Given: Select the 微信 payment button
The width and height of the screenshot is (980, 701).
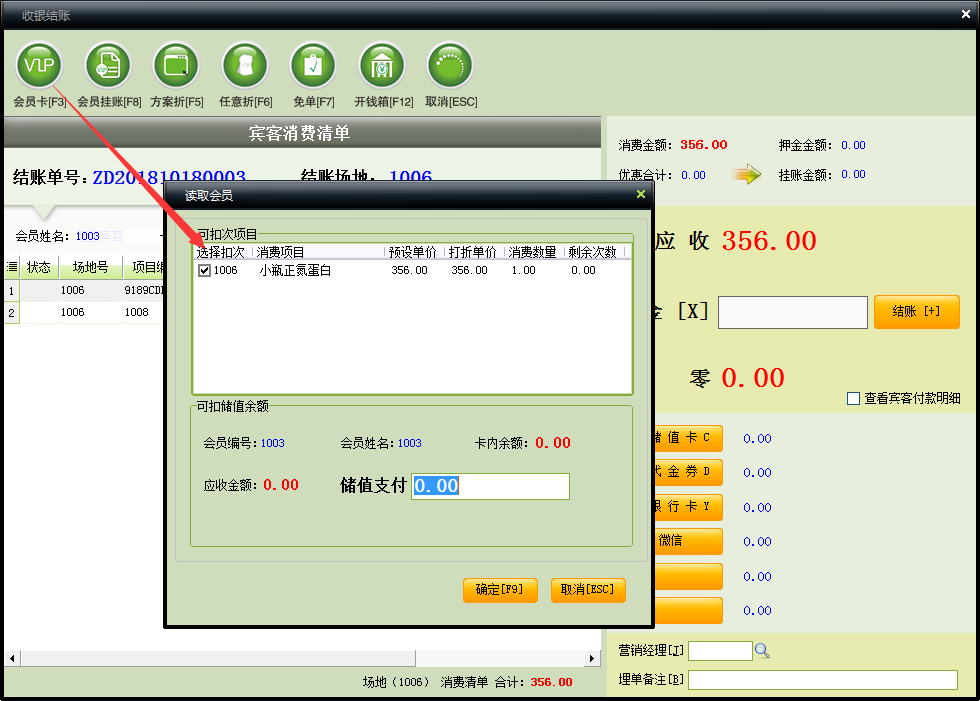Looking at the screenshot, I should tap(688, 541).
